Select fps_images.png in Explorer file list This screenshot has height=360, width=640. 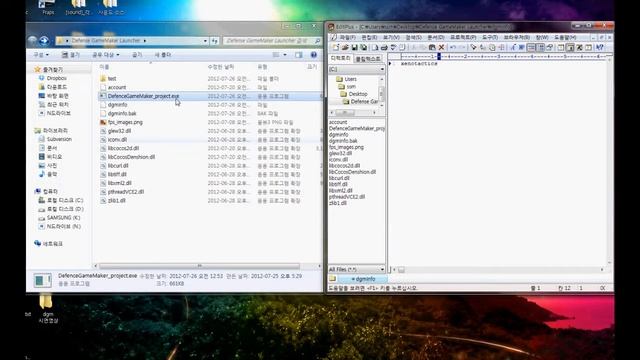[125, 122]
